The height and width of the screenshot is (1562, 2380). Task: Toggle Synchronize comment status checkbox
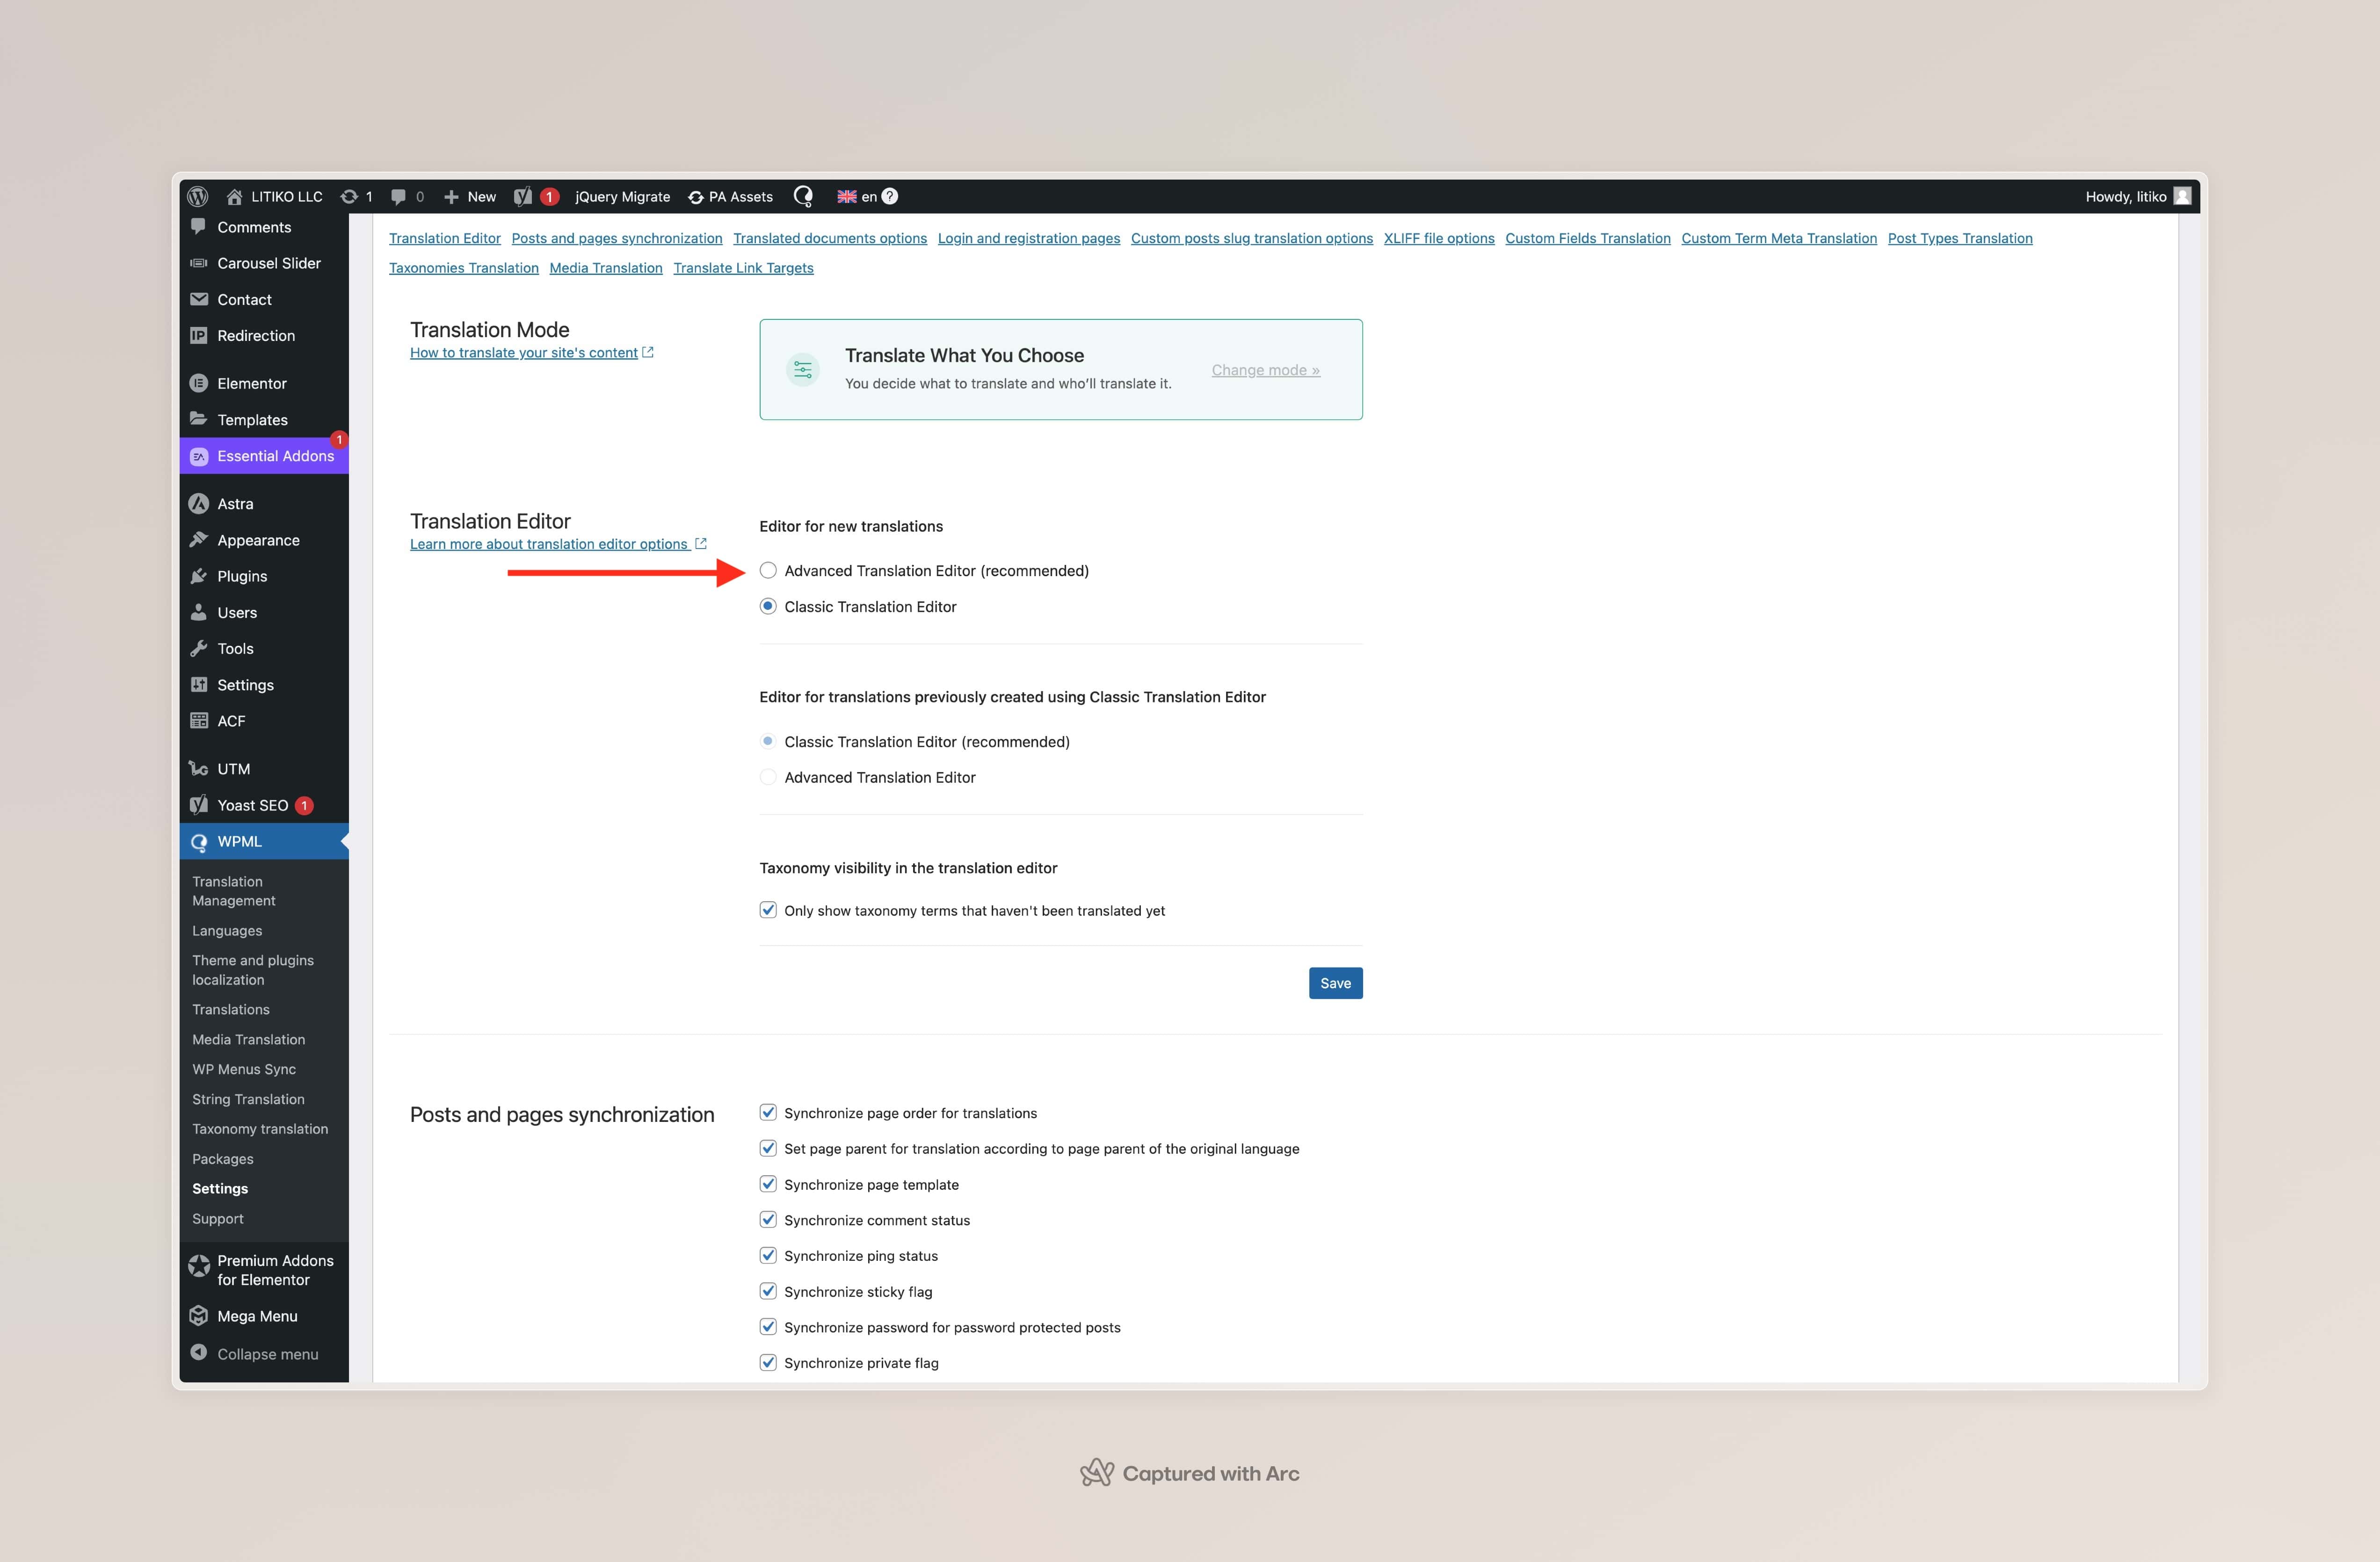768,1219
